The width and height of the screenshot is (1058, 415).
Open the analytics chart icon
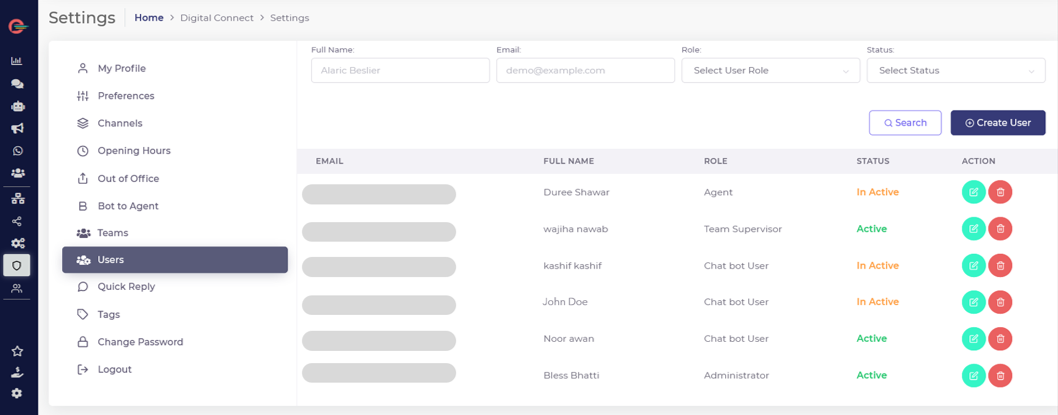point(17,61)
